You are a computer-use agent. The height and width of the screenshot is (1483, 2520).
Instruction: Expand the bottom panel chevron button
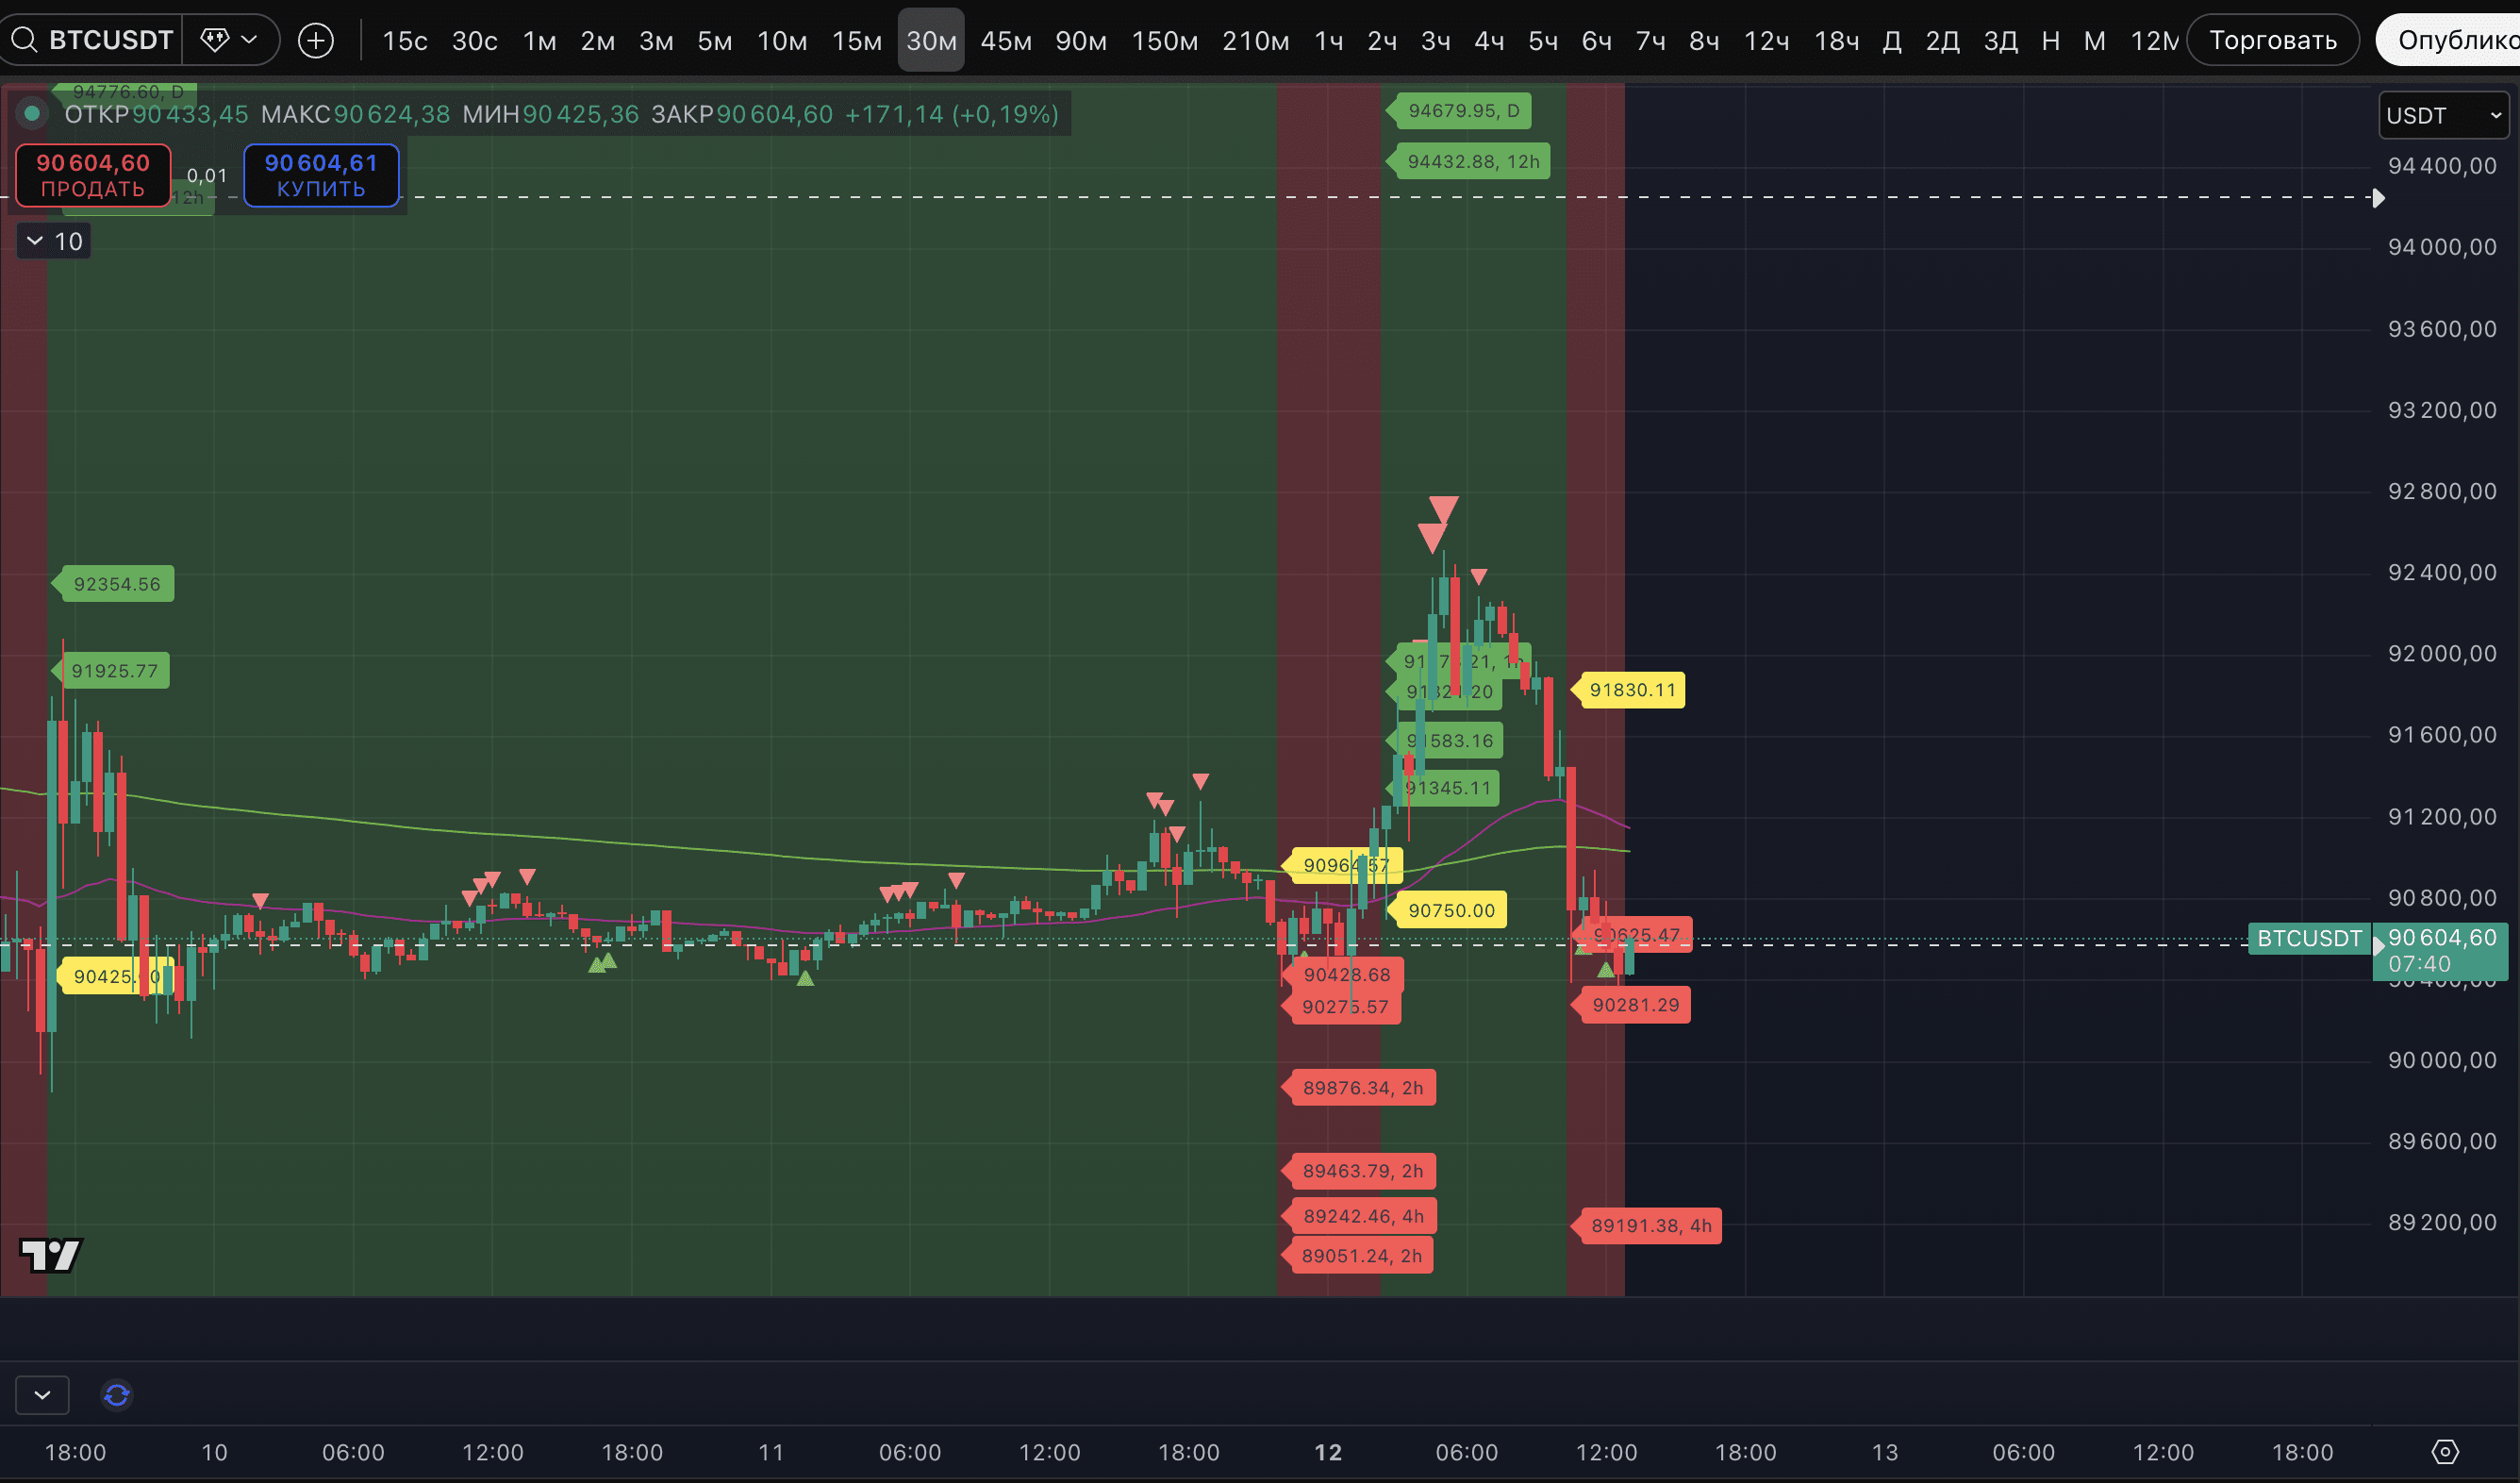pyautogui.click(x=42, y=1394)
